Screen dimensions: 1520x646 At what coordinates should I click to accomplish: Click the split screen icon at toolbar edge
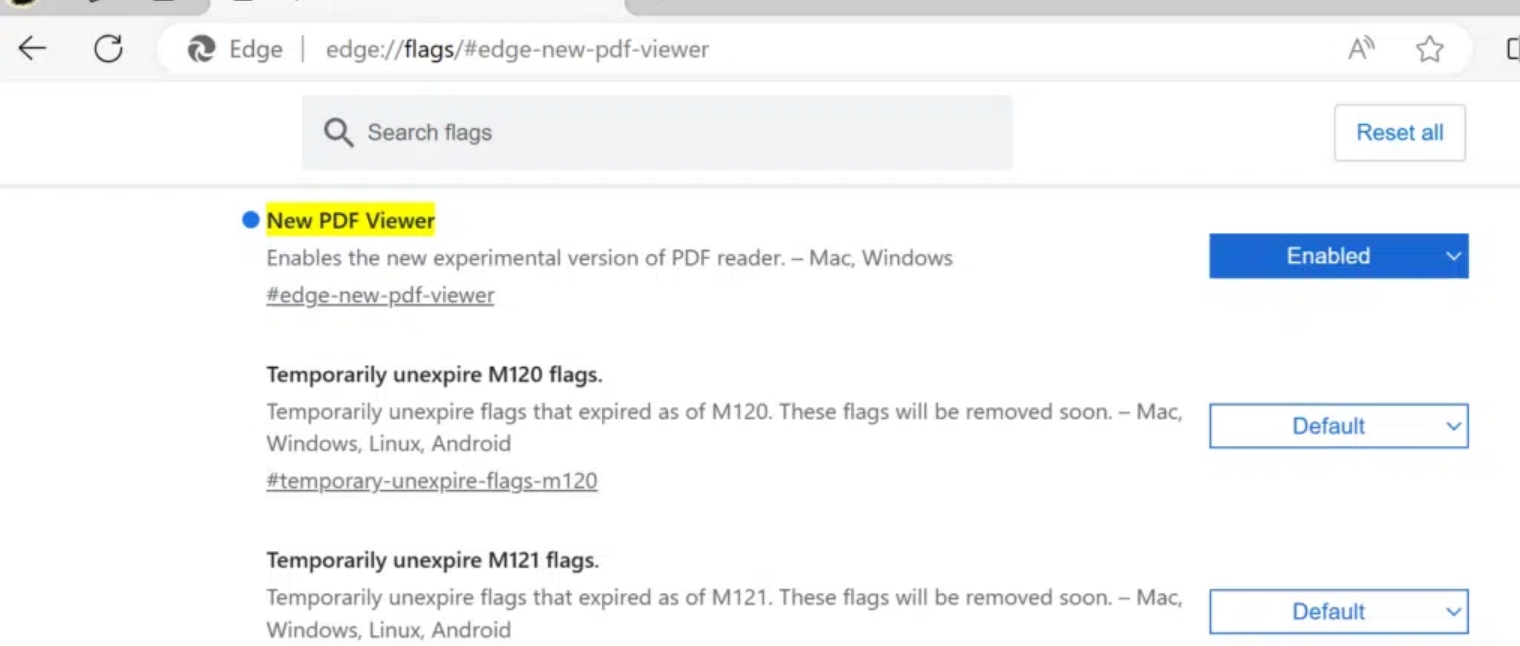[x=1512, y=48]
